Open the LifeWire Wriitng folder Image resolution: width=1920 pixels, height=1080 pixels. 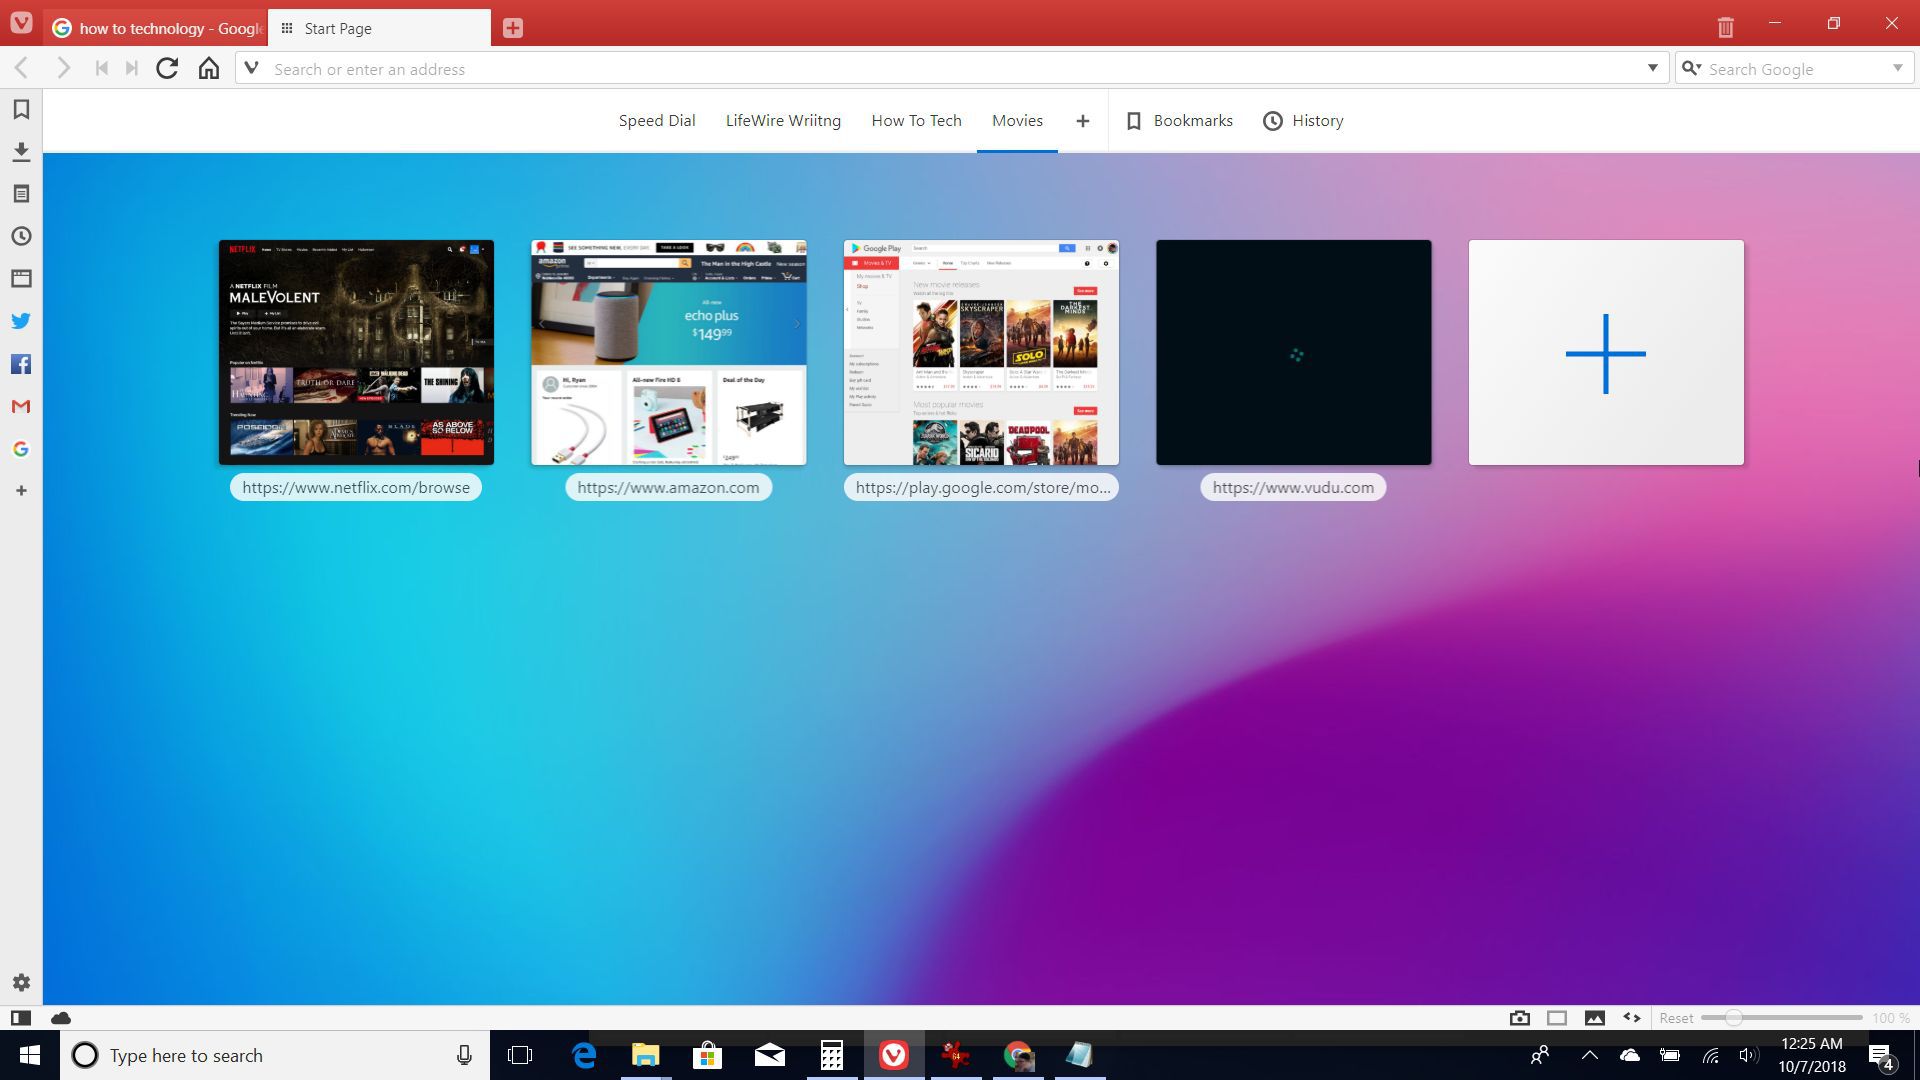pos(783,121)
